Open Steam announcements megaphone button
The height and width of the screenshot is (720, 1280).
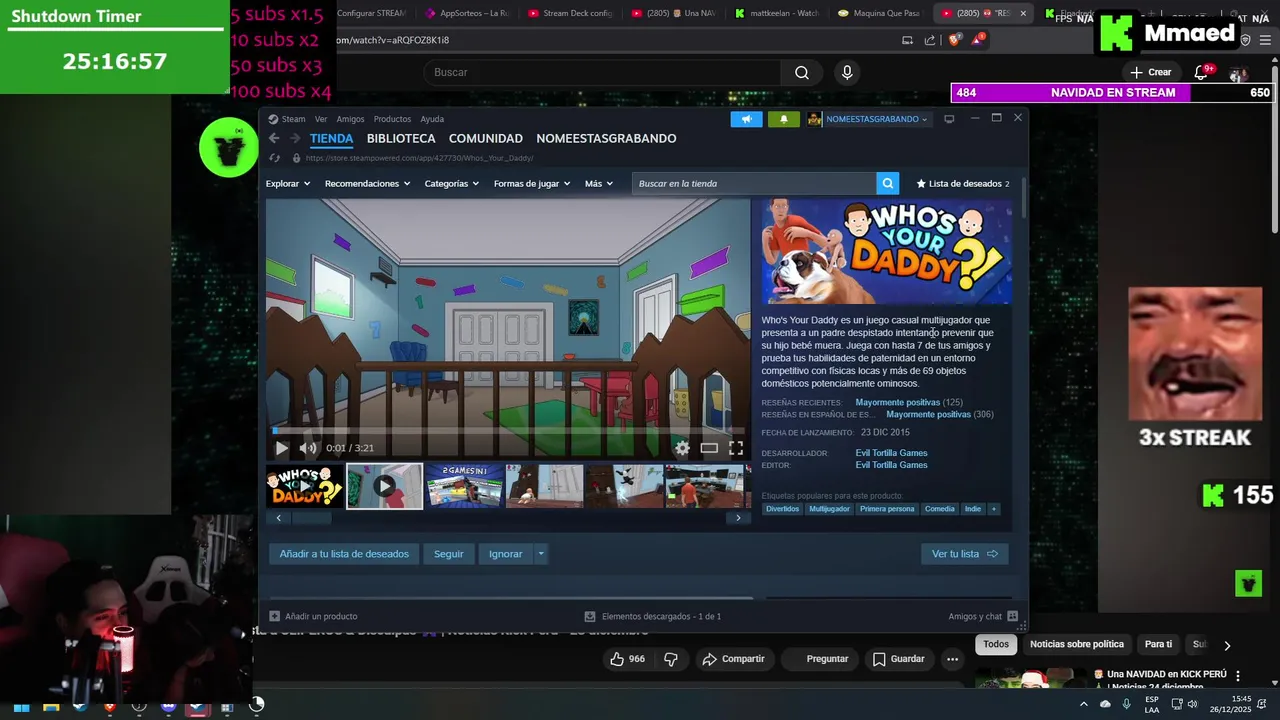pos(746,119)
